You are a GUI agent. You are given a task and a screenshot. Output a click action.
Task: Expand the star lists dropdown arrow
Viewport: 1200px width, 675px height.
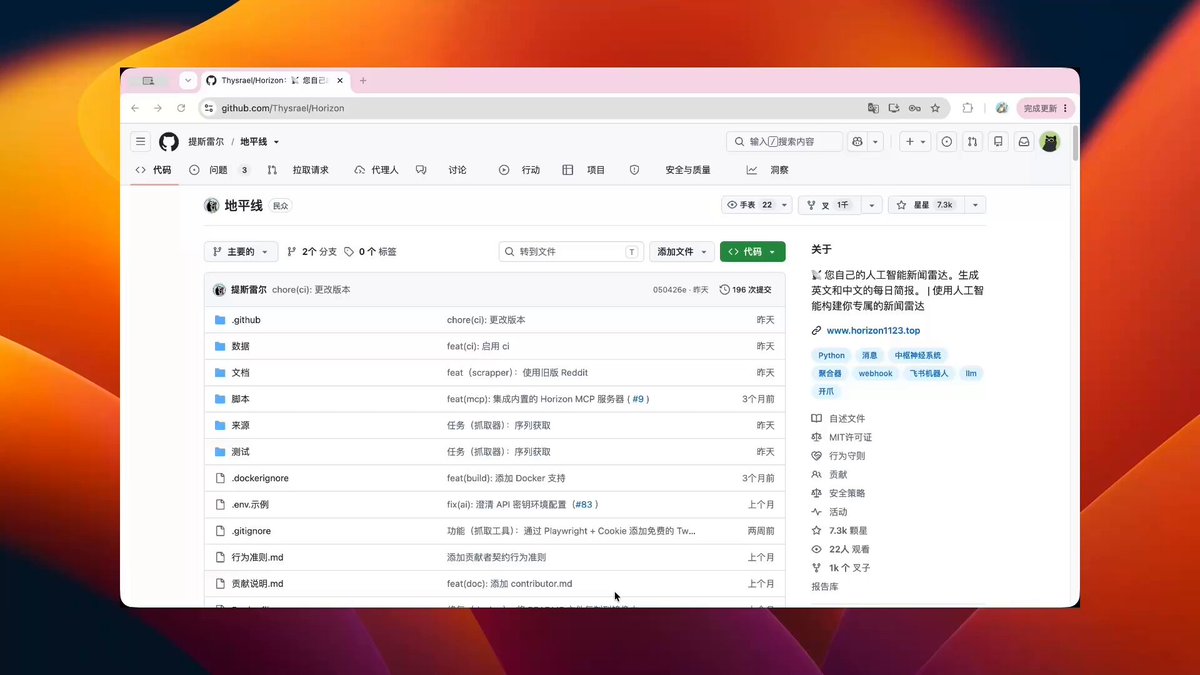point(975,205)
